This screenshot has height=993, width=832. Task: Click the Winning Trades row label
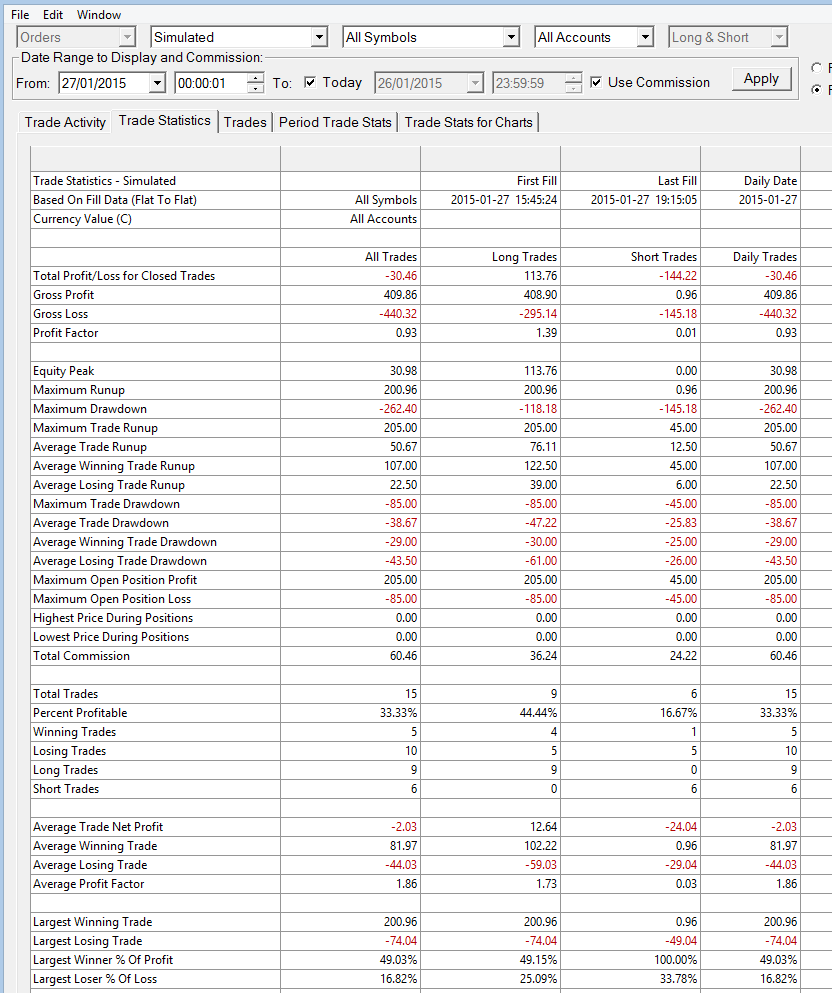click(x=75, y=731)
